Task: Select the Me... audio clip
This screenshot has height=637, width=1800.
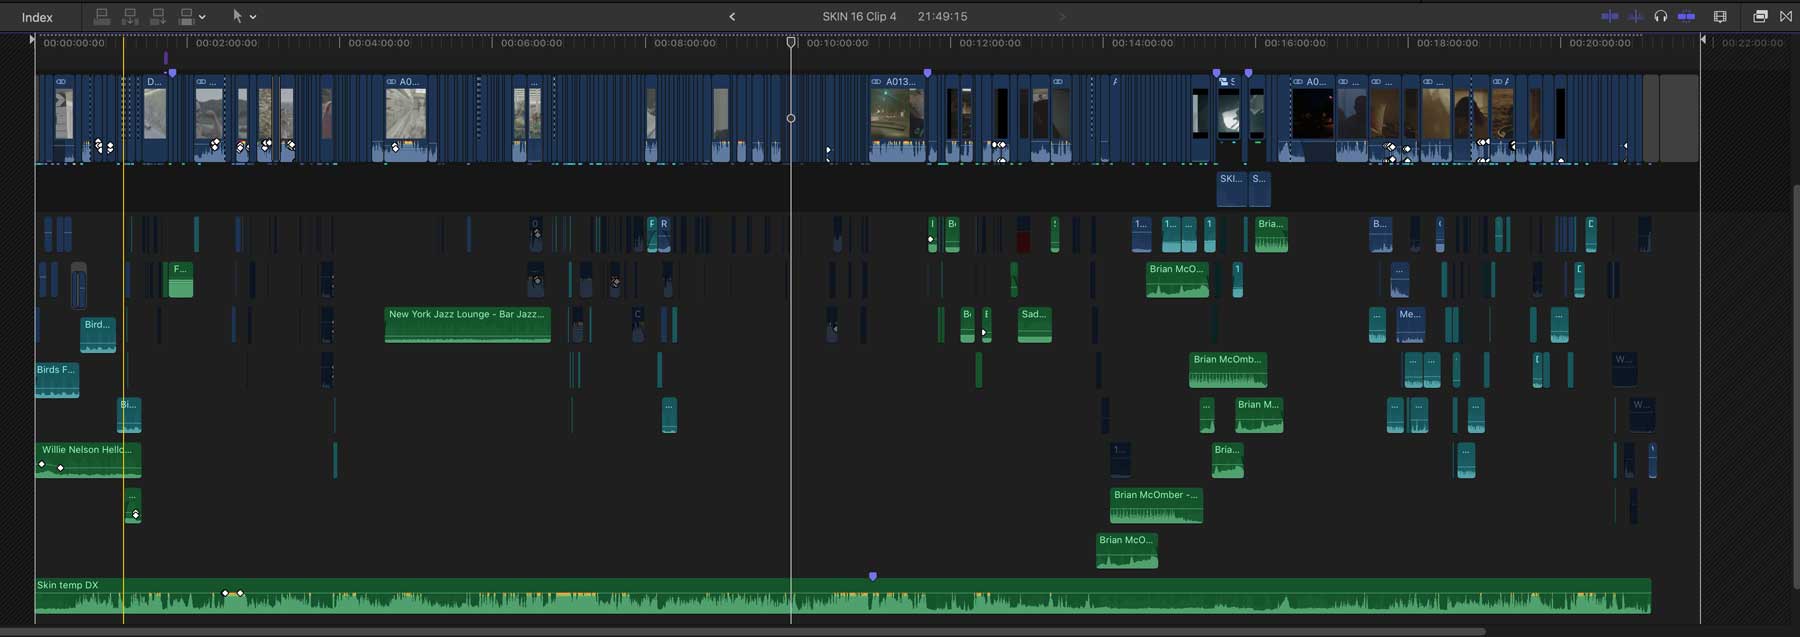Action: tap(1410, 325)
